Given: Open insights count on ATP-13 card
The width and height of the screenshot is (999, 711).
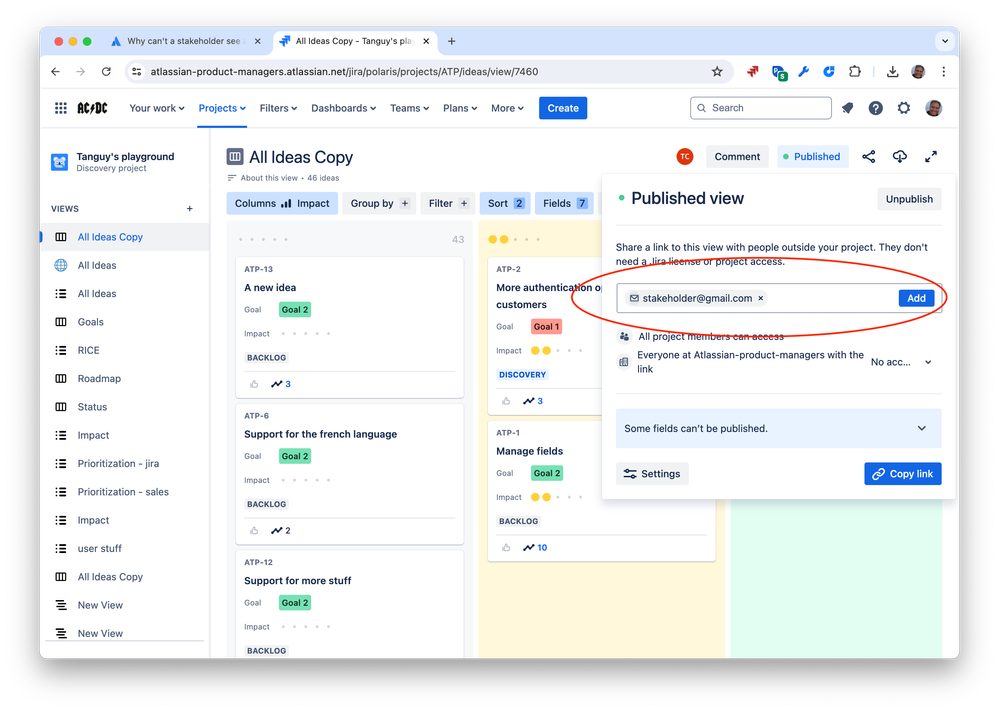Looking at the screenshot, I should 281,384.
